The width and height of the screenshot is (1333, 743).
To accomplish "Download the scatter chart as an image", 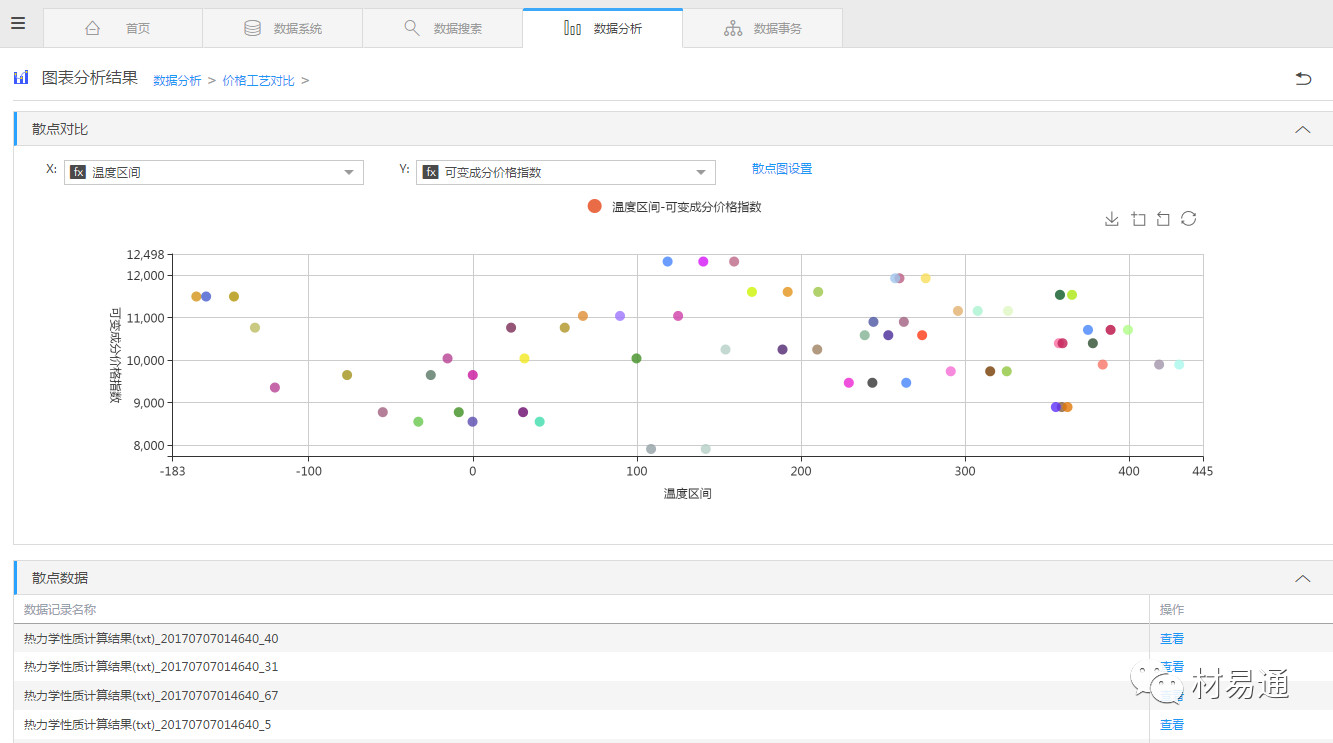I will pyautogui.click(x=1111, y=219).
